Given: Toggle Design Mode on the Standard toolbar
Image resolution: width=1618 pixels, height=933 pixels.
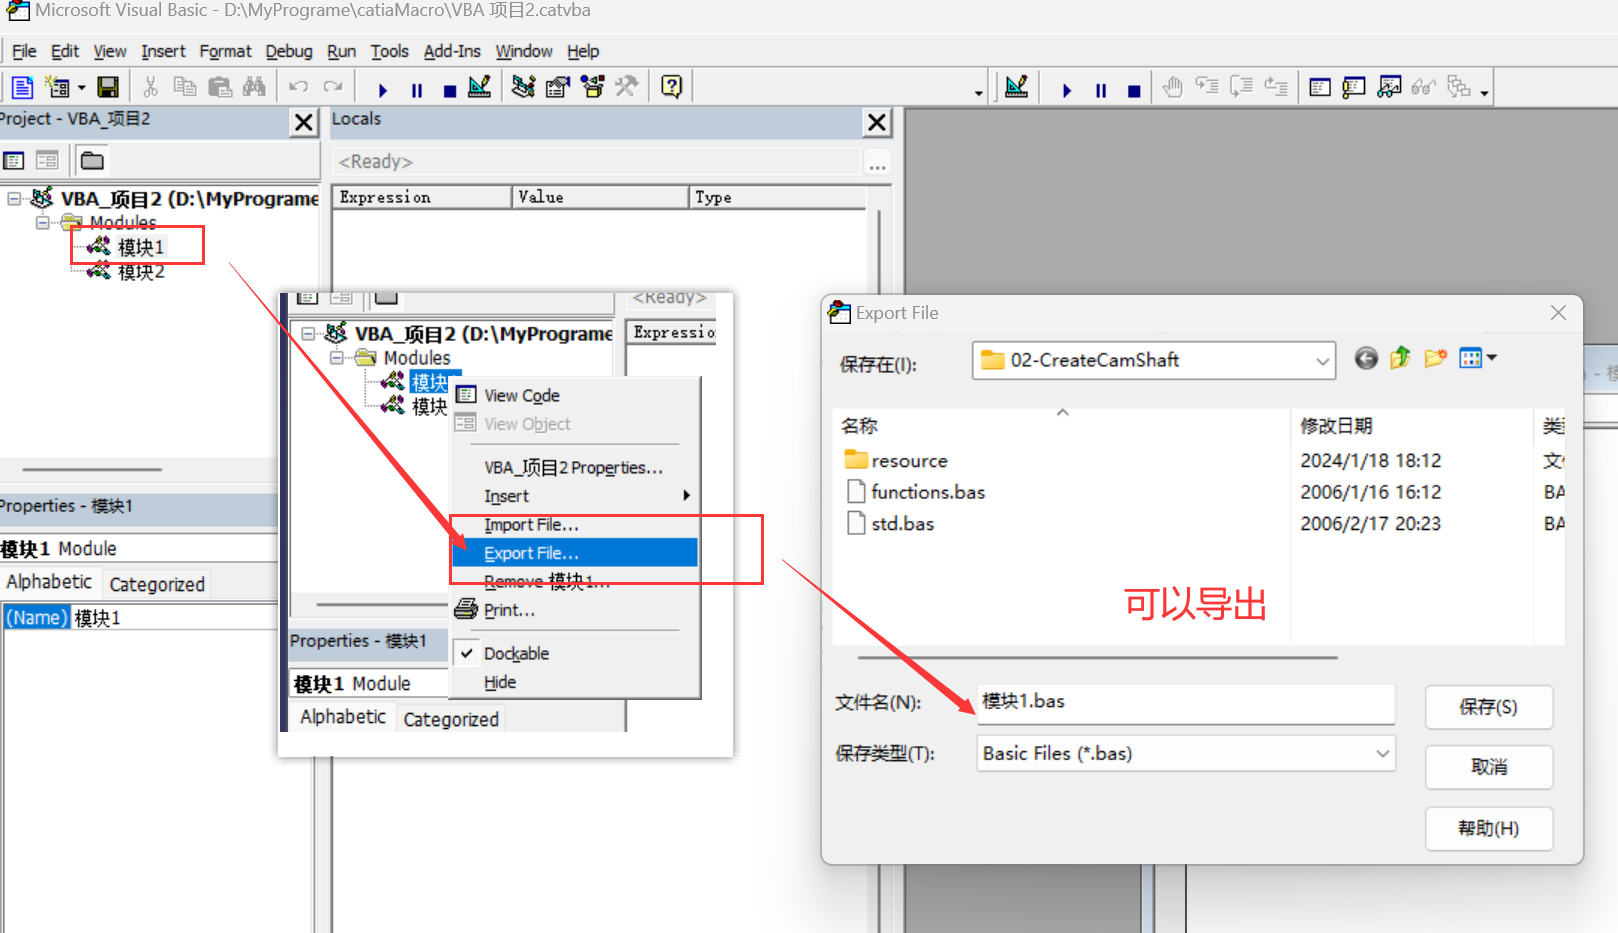Looking at the screenshot, I should coord(480,87).
